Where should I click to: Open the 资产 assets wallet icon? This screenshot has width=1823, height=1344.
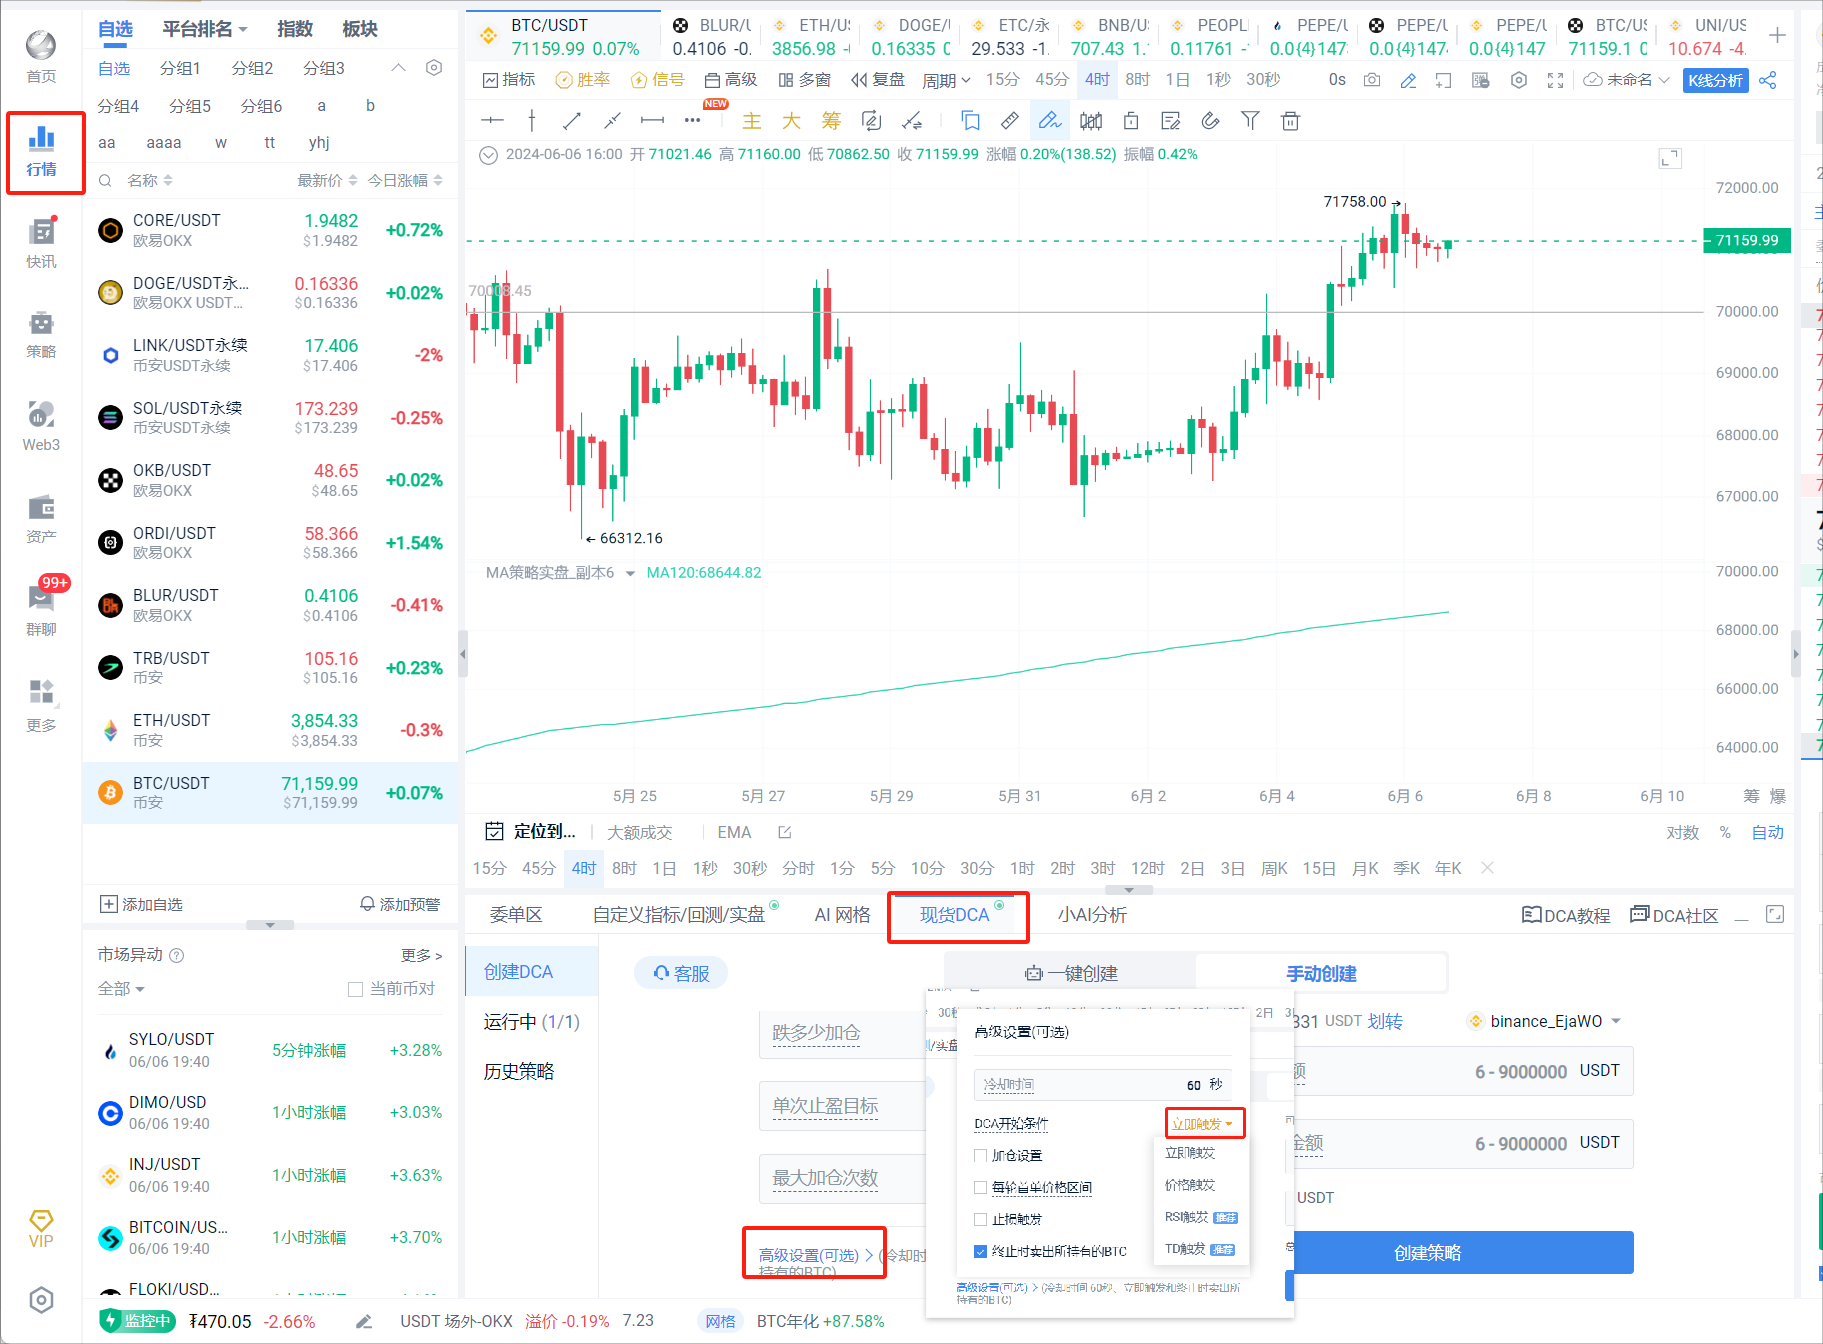[41, 519]
